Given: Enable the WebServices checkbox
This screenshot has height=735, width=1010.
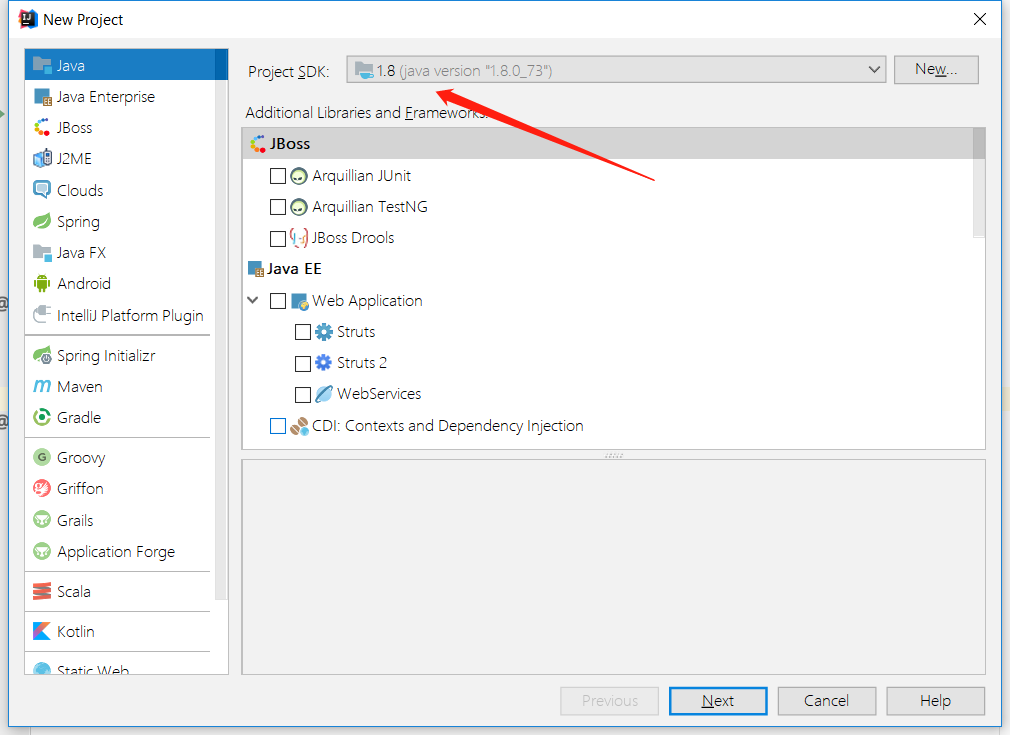Looking at the screenshot, I should click(303, 394).
